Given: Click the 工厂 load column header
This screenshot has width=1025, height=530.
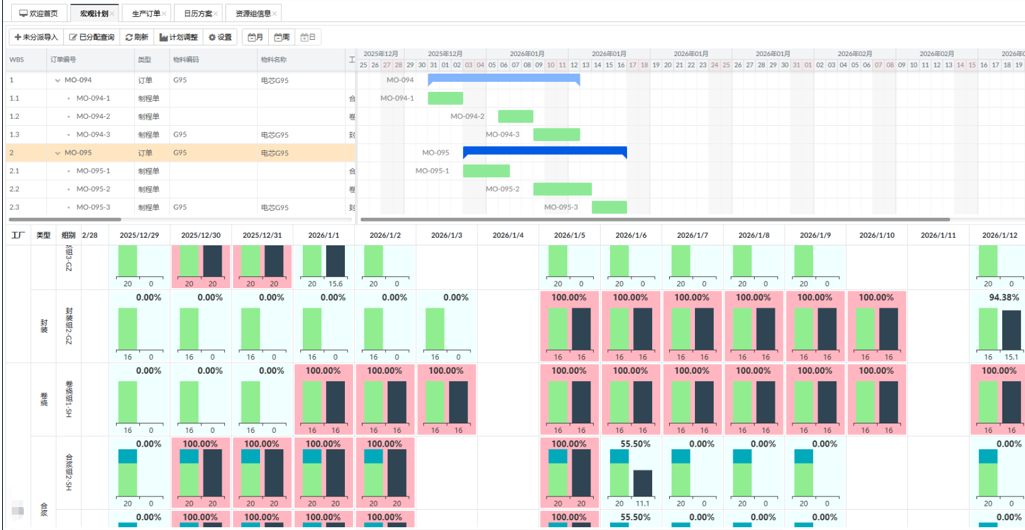Looking at the screenshot, I should [x=18, y=235].
